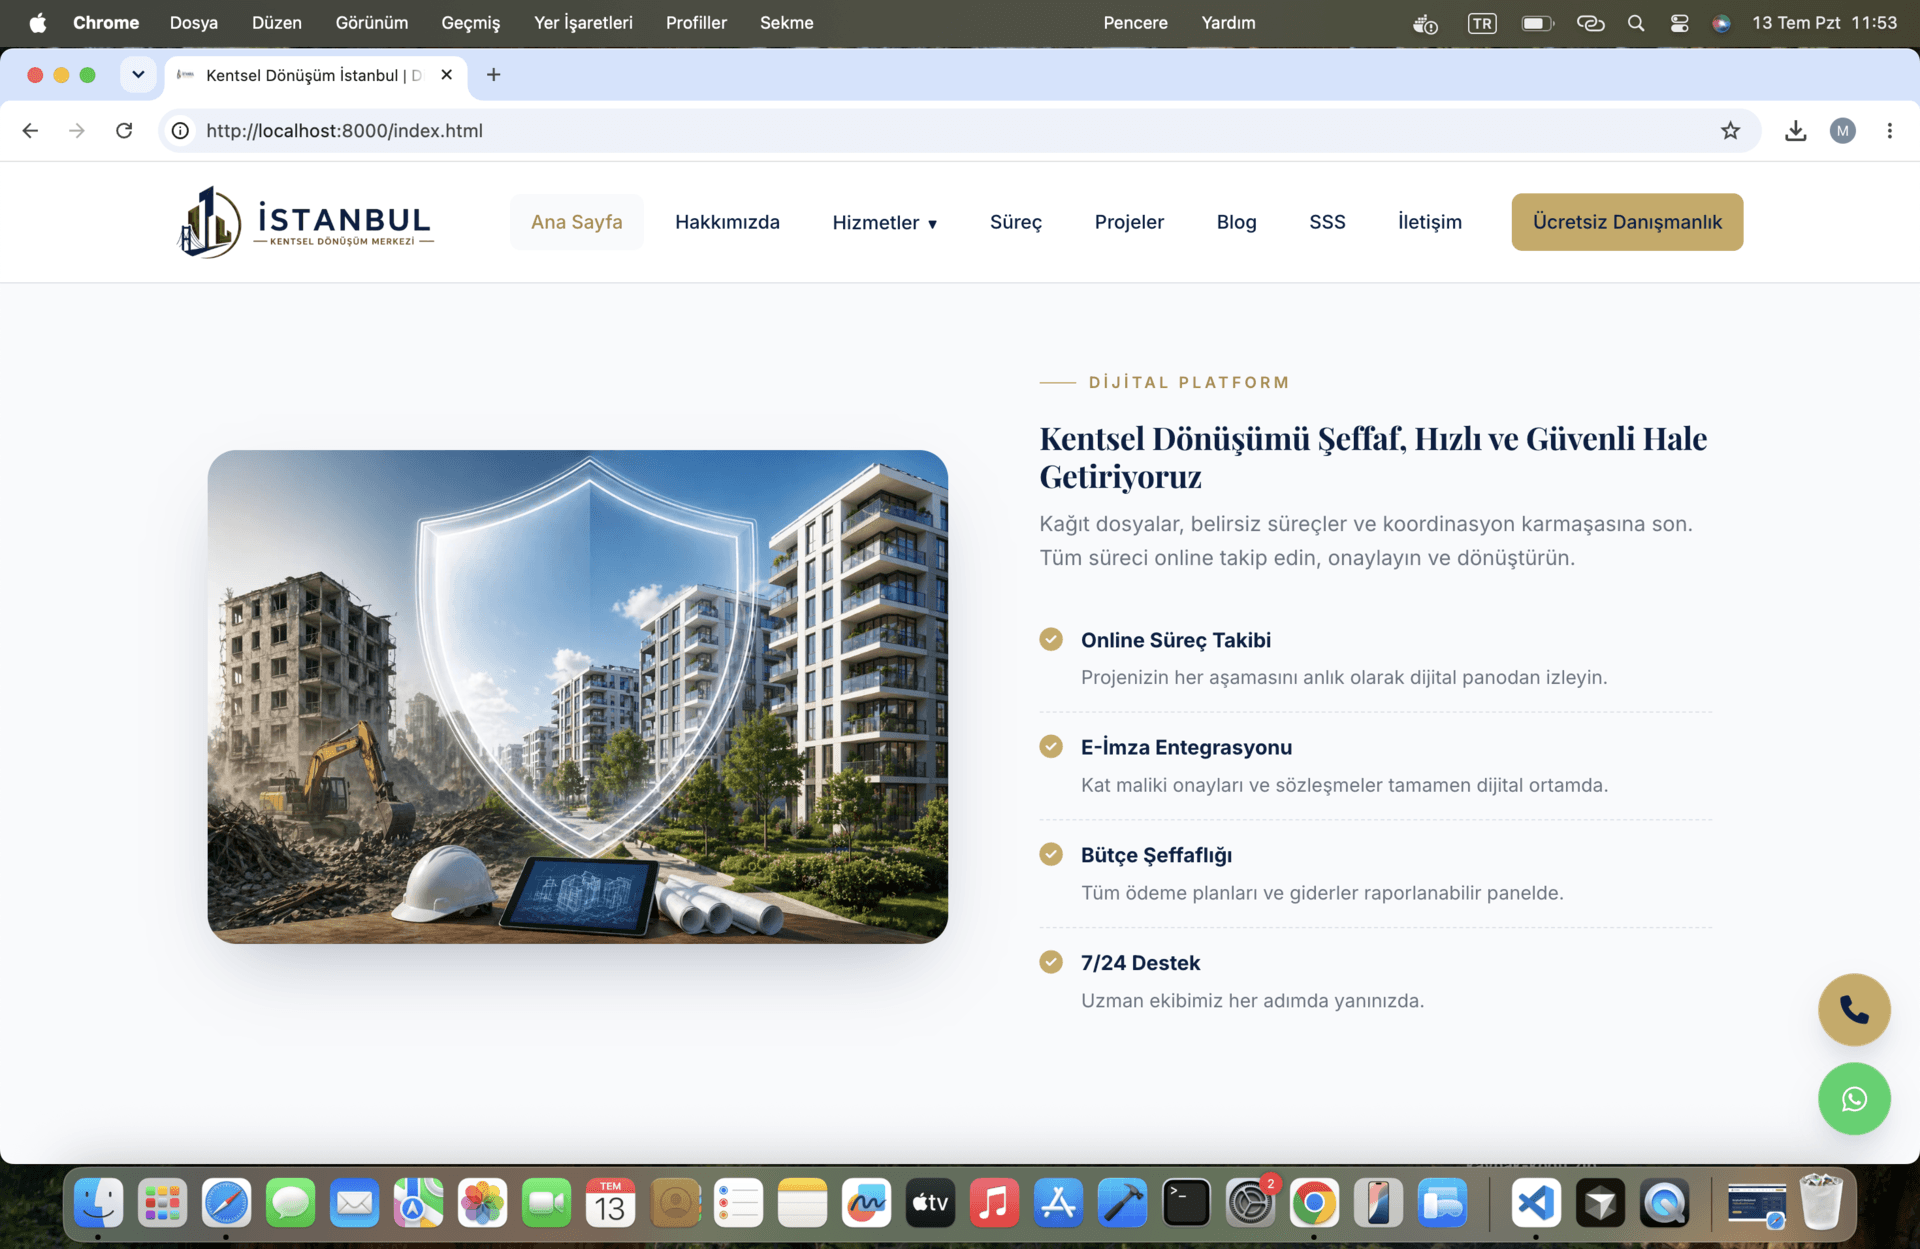Viewport: 1920px width, 1249px height.
Task: Open FaceTime in the dock
Action: [x=546, y=1203]
